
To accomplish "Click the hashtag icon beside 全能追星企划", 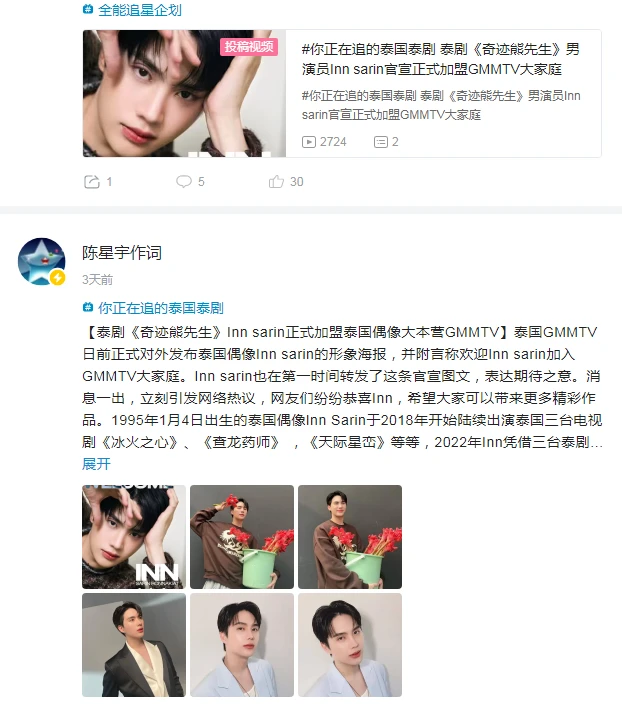I will 88,9.
